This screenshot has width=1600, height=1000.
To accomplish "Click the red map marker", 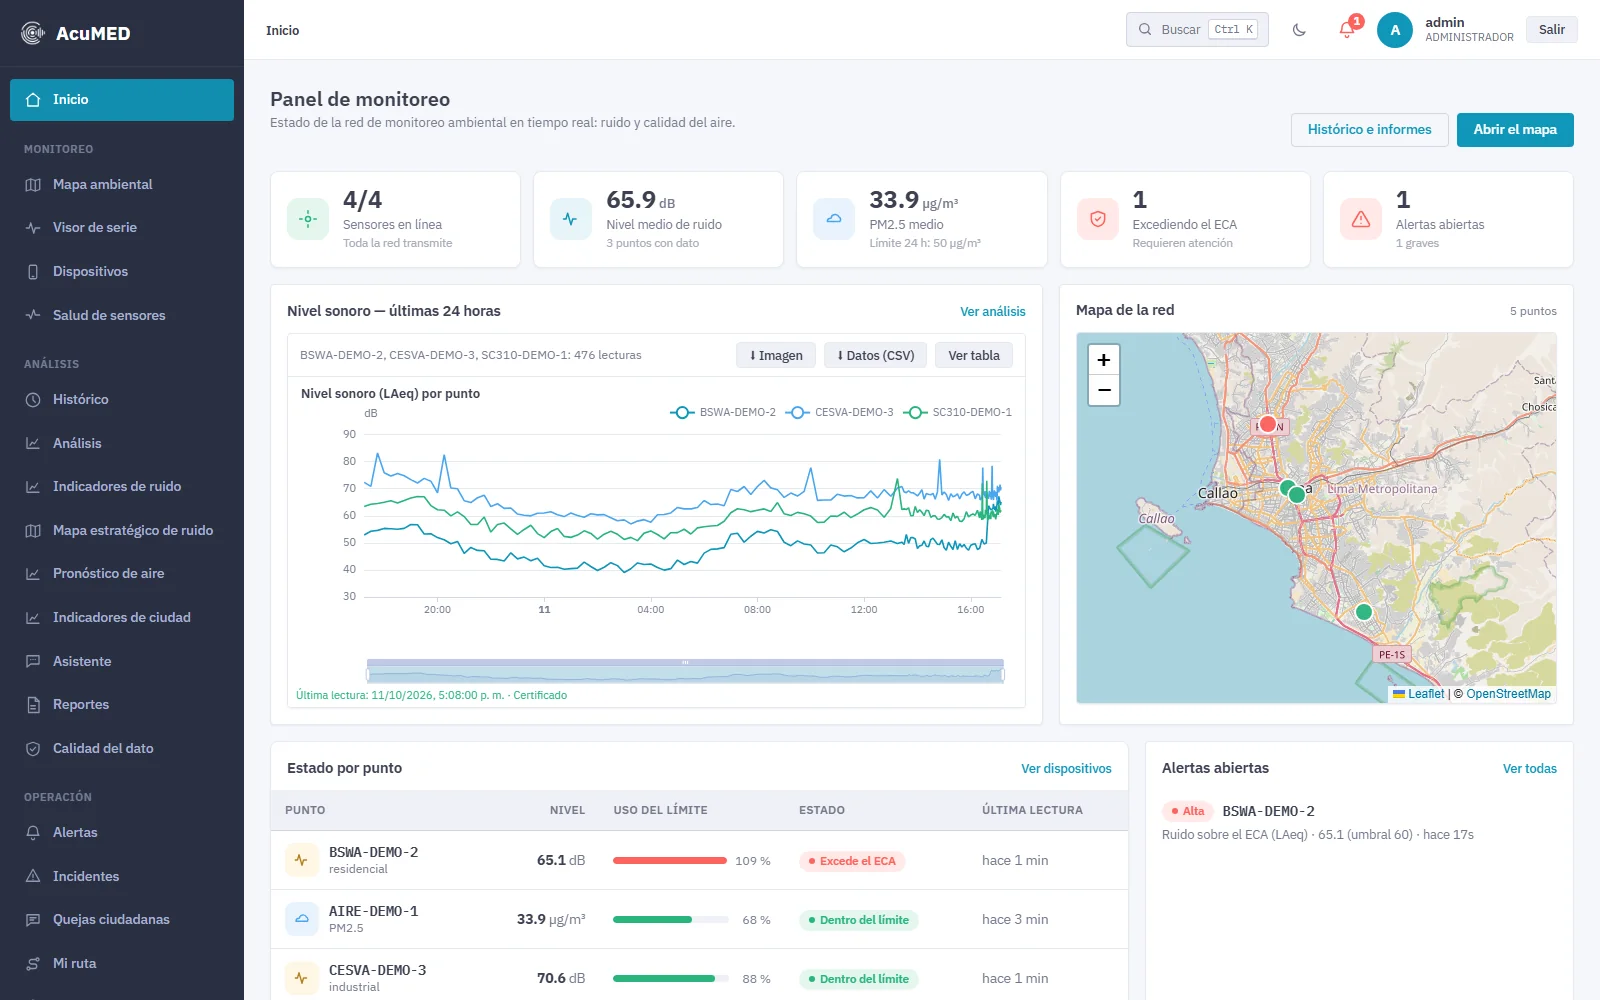I will point(1268,424).
